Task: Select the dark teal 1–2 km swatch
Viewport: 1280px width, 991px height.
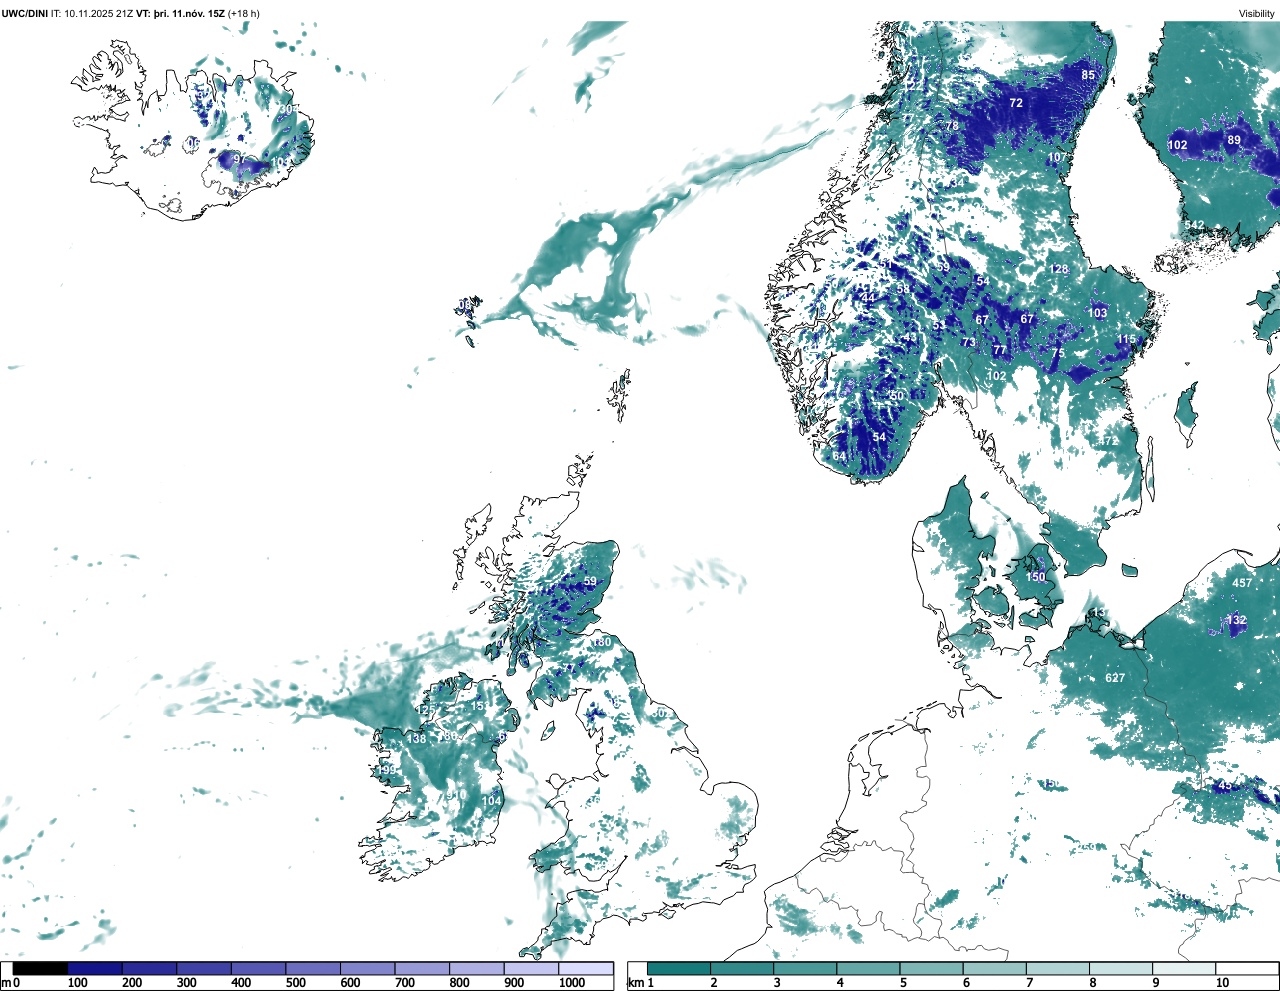Action: coord(679,968)
